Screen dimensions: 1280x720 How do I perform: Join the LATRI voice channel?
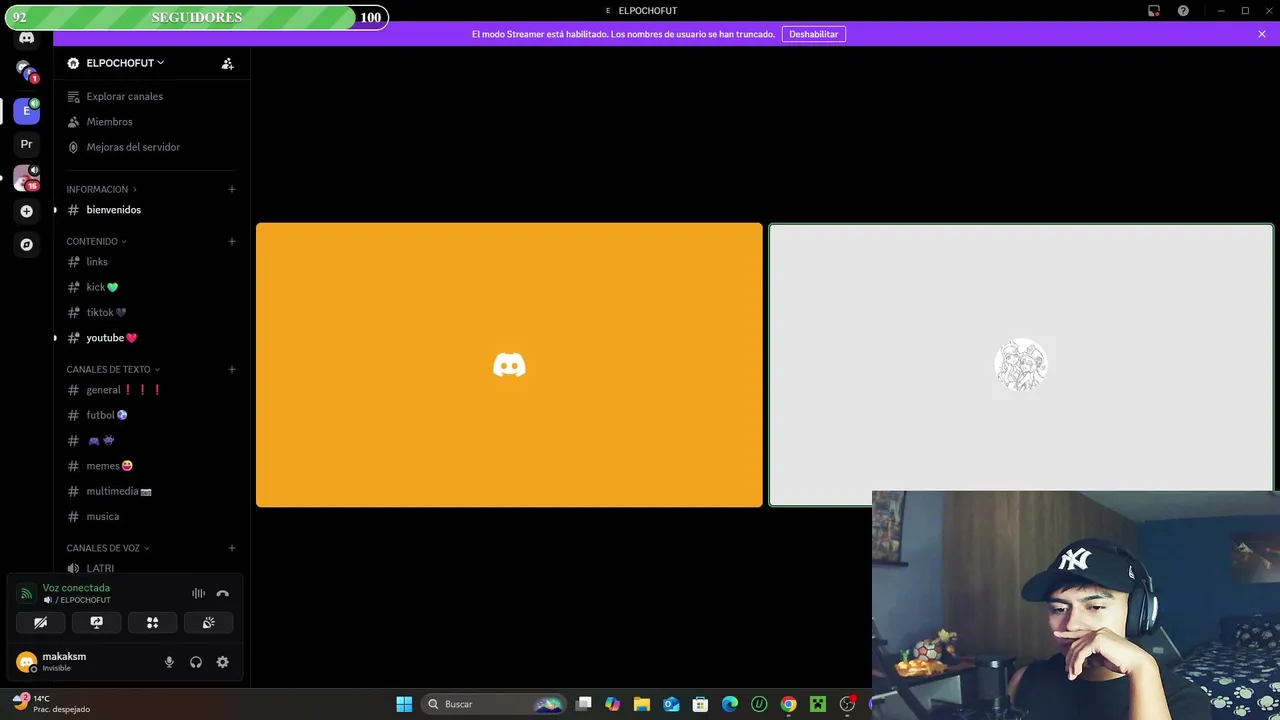150,568
